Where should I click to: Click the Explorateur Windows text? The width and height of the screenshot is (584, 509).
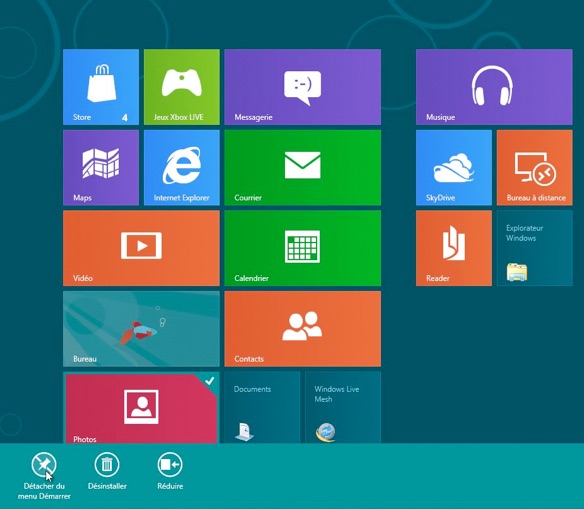pos(524,233)
